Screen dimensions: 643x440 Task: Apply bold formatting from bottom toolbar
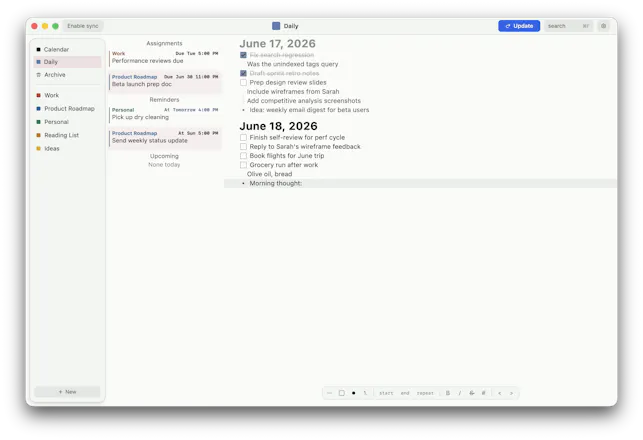point(448,393)
